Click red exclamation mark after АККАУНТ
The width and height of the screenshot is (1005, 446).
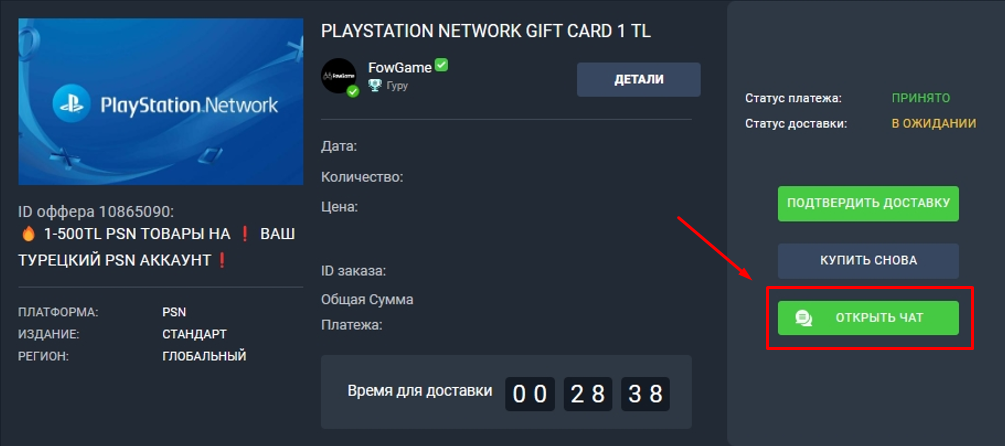tap(222, 260)
